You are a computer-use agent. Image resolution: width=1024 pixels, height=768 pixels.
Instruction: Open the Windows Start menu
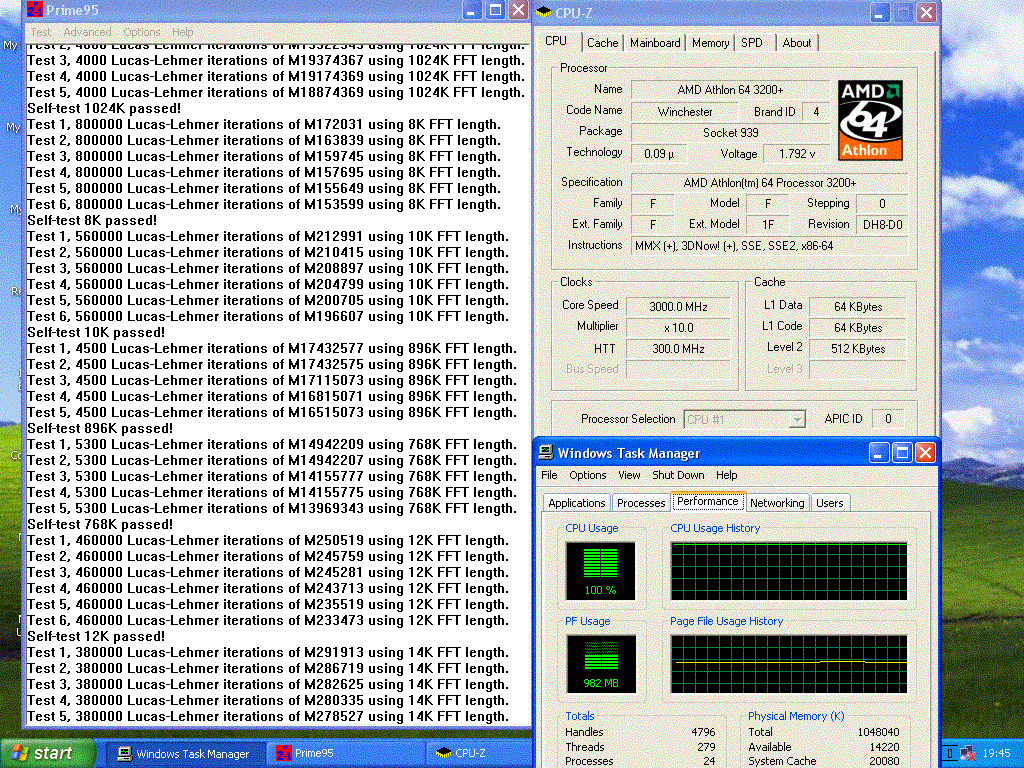(42, 753)
